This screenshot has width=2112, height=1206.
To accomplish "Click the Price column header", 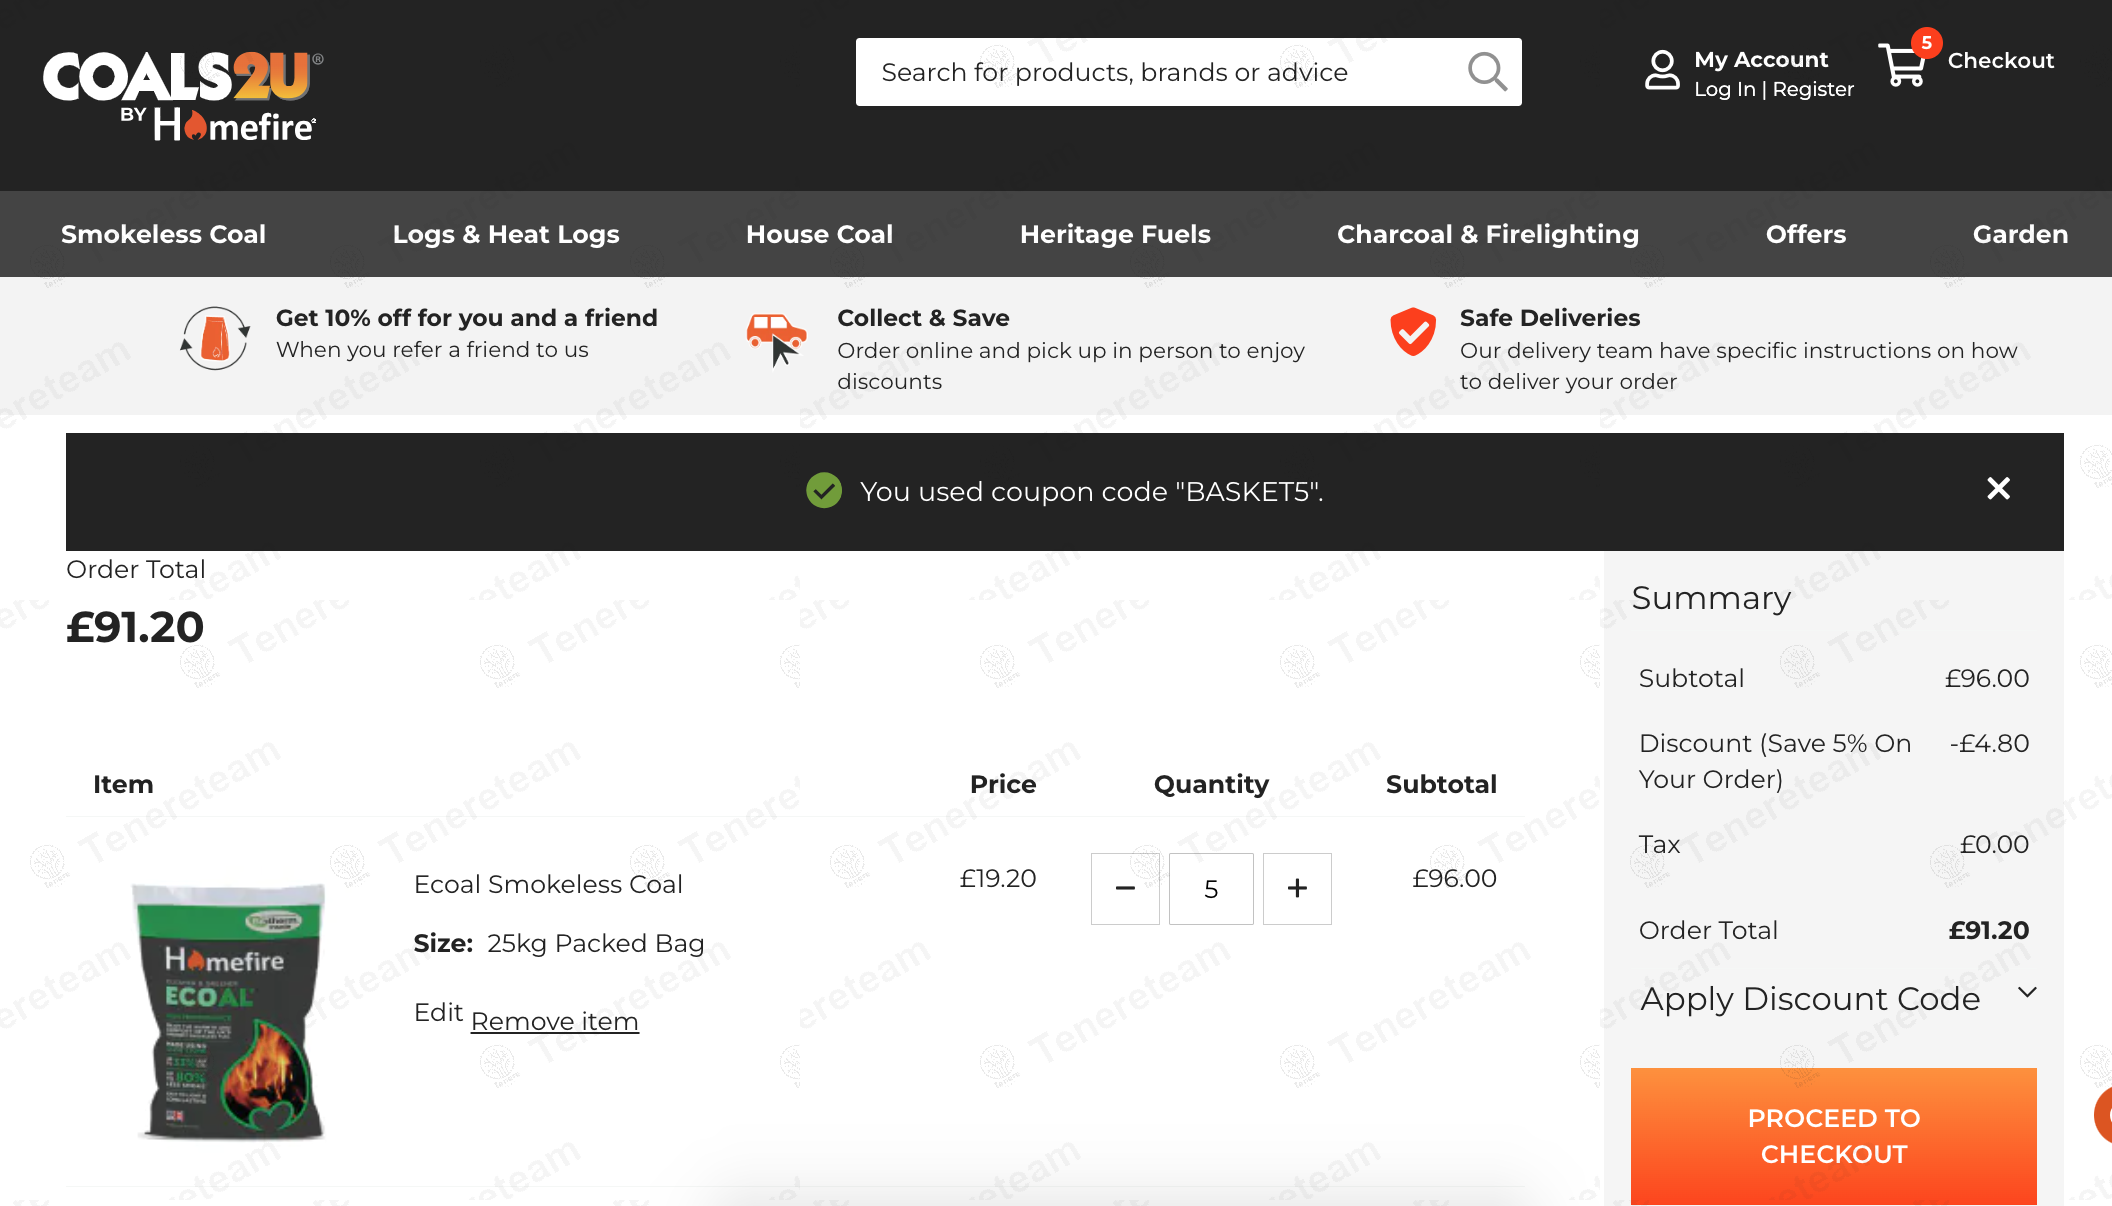I will [1003, 784].
